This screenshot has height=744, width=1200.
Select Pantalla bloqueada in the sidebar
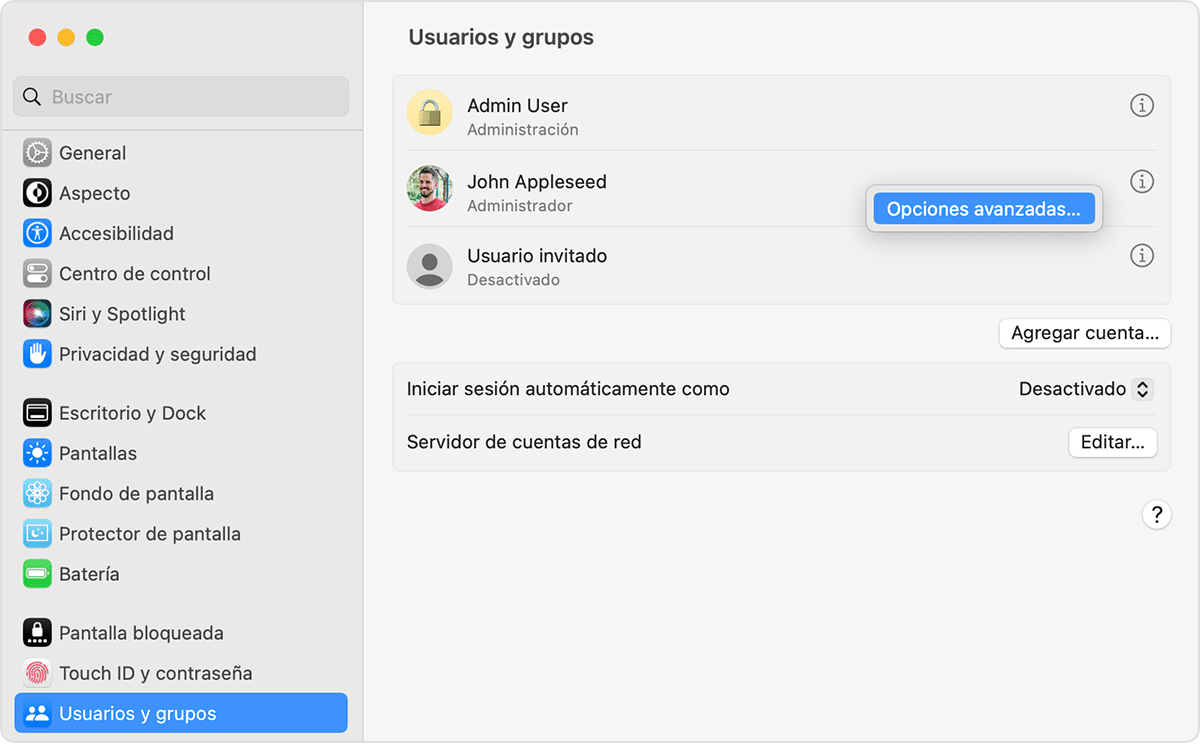click(x=140, y=632)
